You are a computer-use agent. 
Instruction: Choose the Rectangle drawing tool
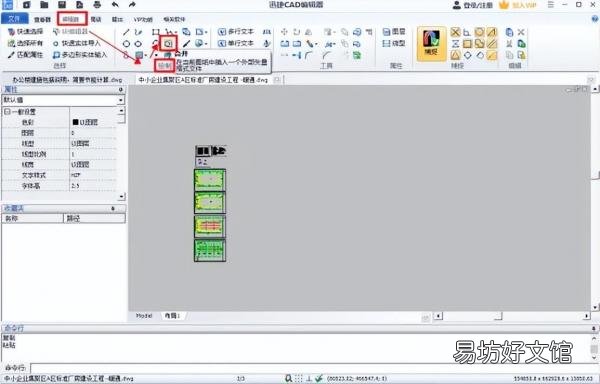pos(155,32)
